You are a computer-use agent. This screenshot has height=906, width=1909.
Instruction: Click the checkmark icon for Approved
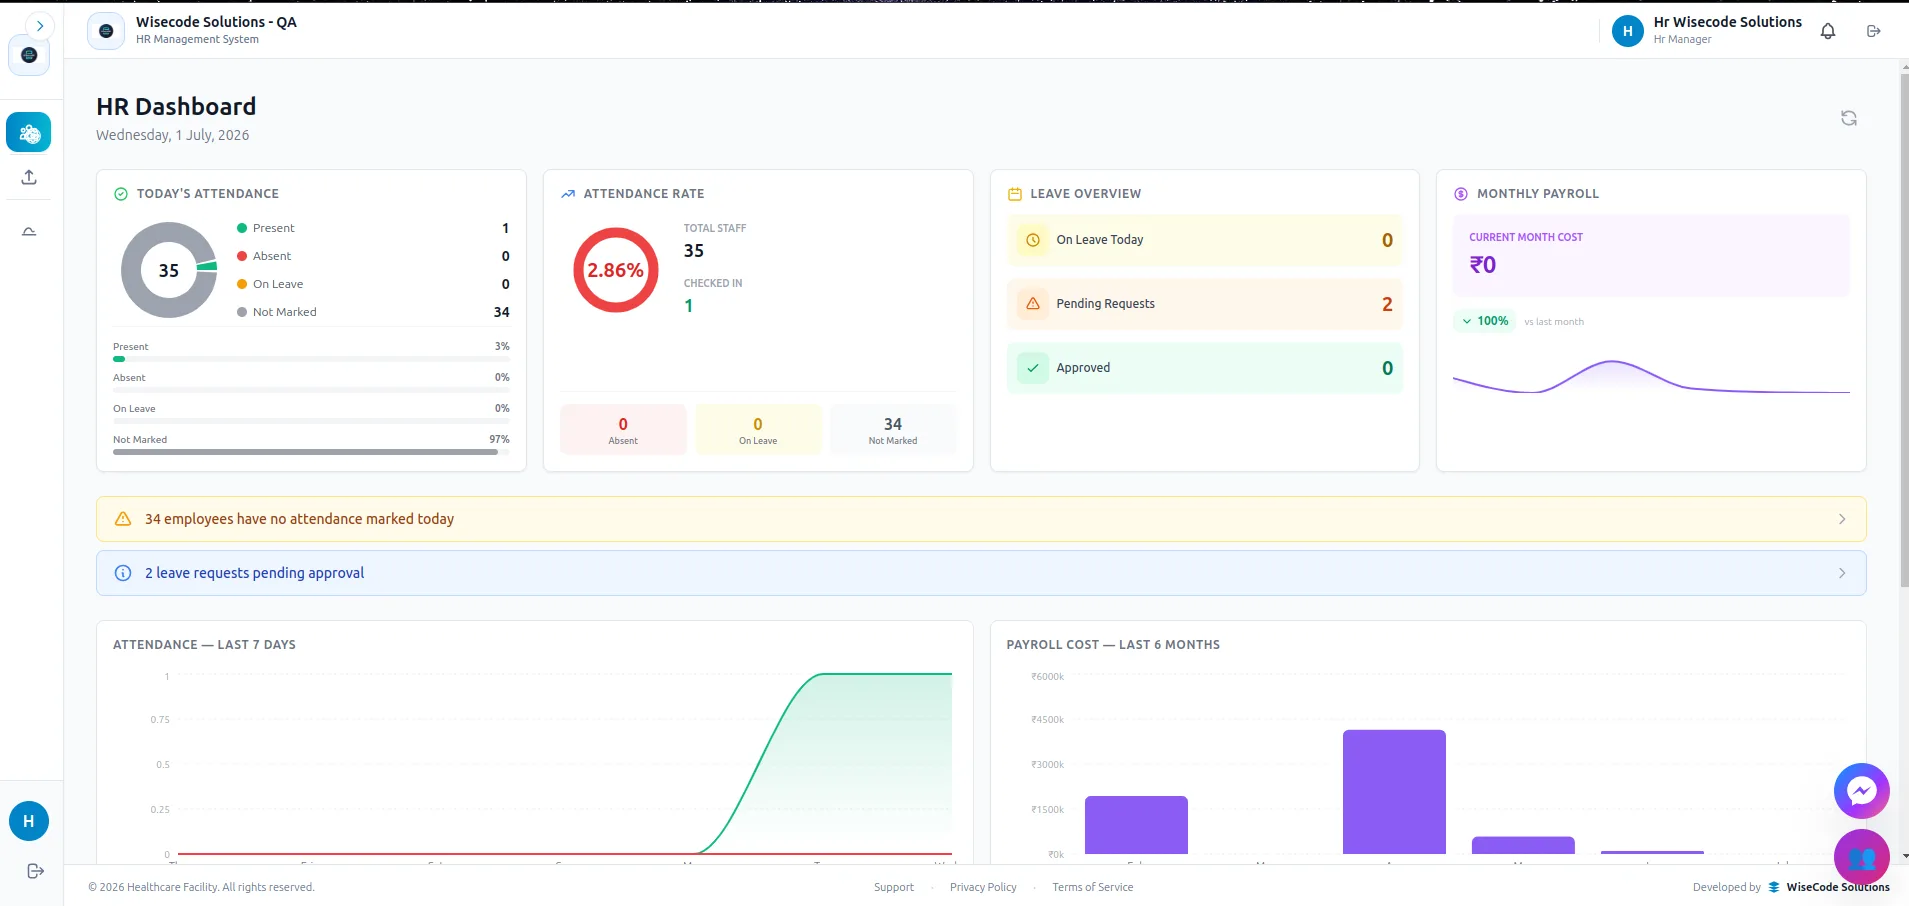tap(1033, 368)
